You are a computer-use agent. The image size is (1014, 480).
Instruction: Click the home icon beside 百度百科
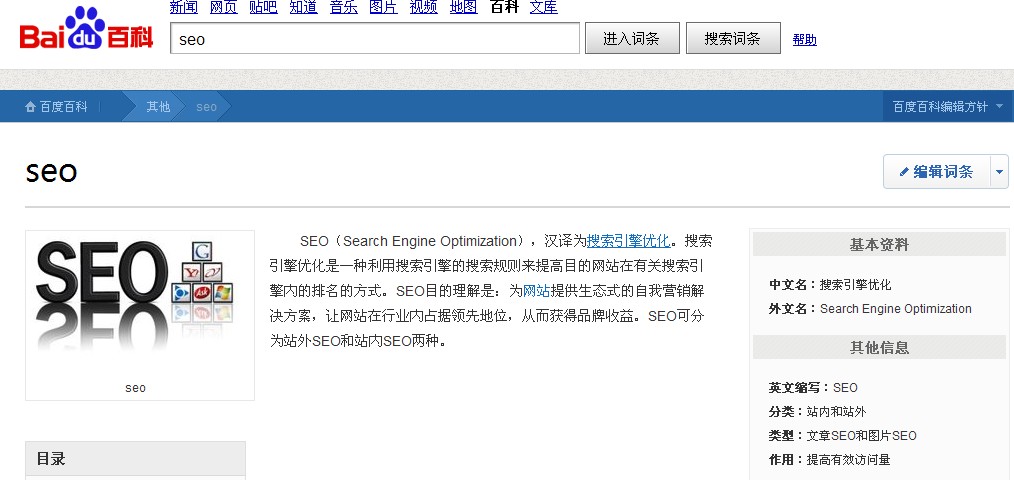coord(30,107)
